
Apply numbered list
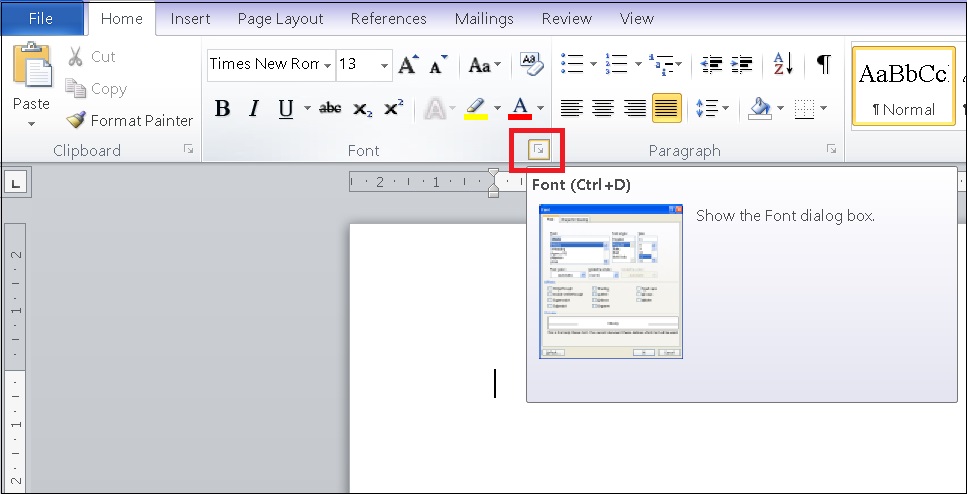click(616, 64)
